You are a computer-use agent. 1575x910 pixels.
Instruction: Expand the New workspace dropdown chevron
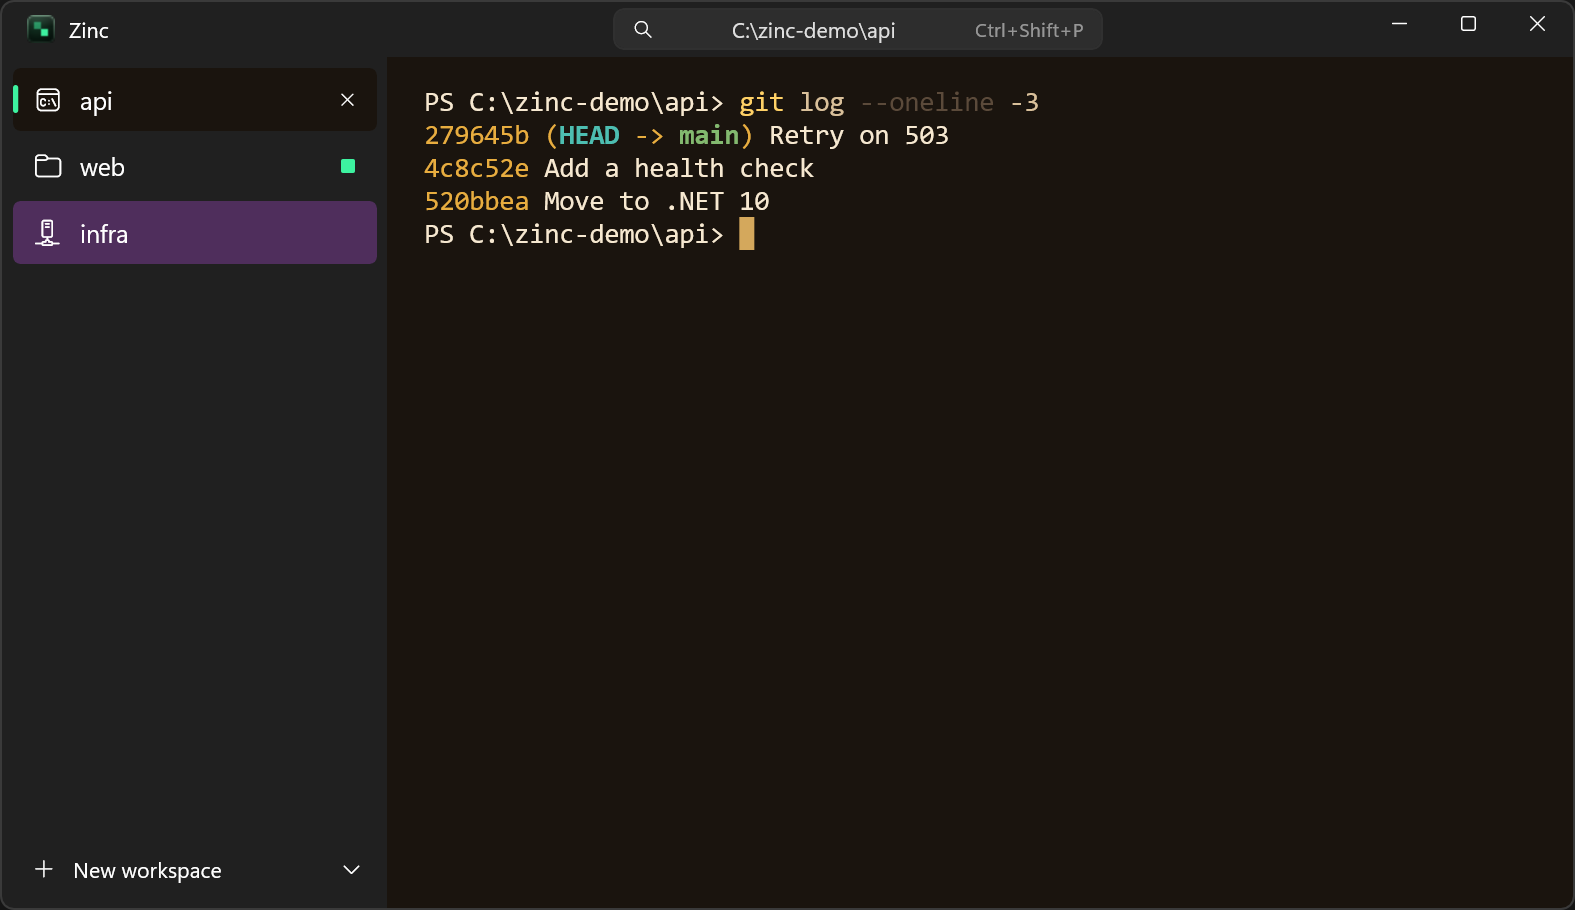tap(351, 870)
